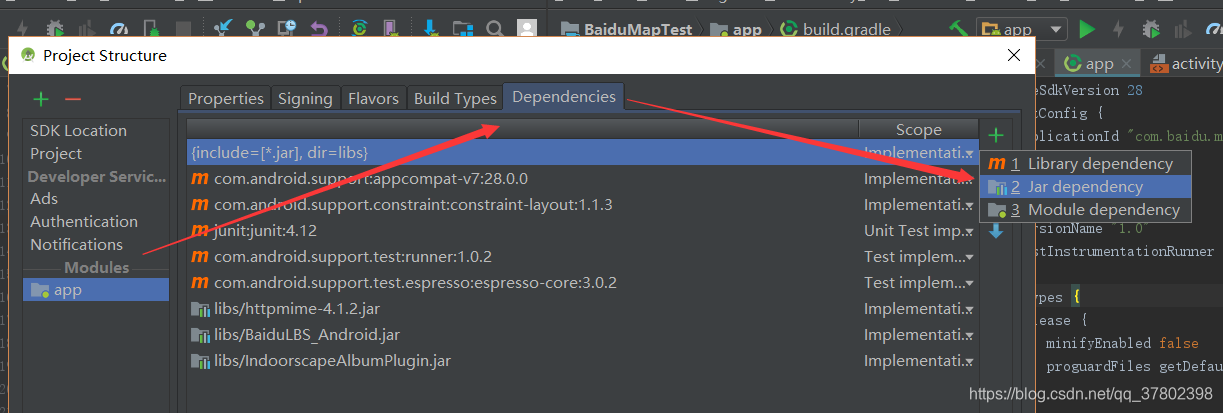Click the Apply Changes lightning icon in toolbar
The height and width of the screenshot is (413, 1223).
(22, 29)
